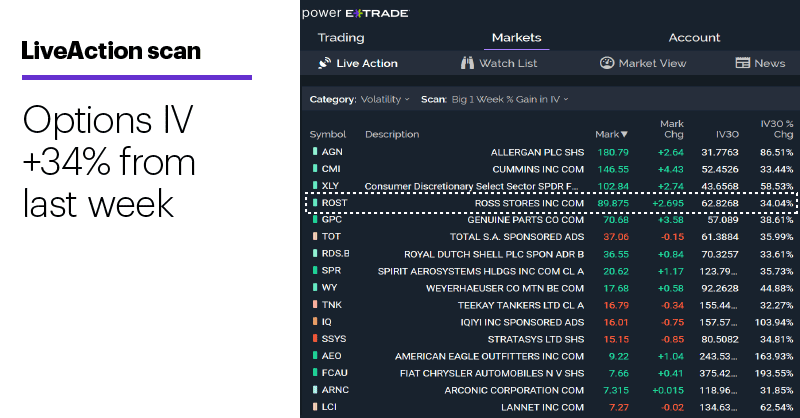Click the green indicator next to AEO

(315, 356)
